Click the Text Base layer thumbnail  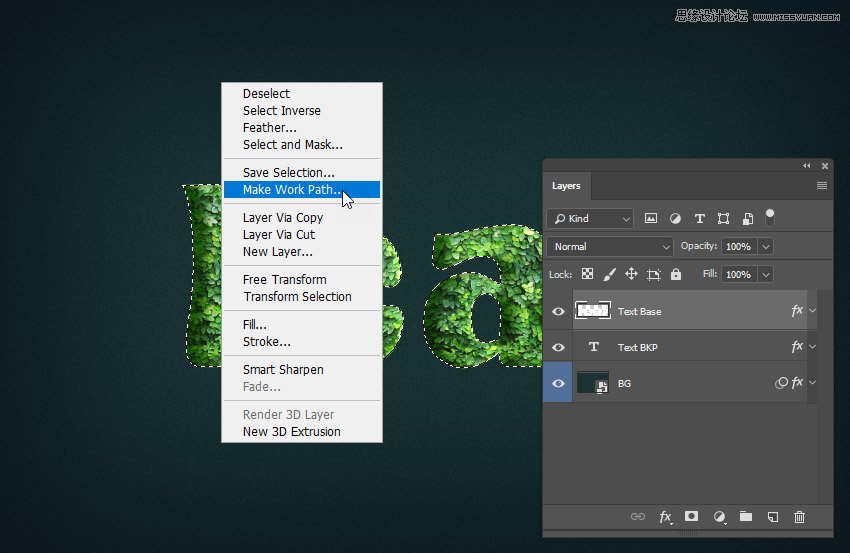pyautogui.click(x=593, y=311)
